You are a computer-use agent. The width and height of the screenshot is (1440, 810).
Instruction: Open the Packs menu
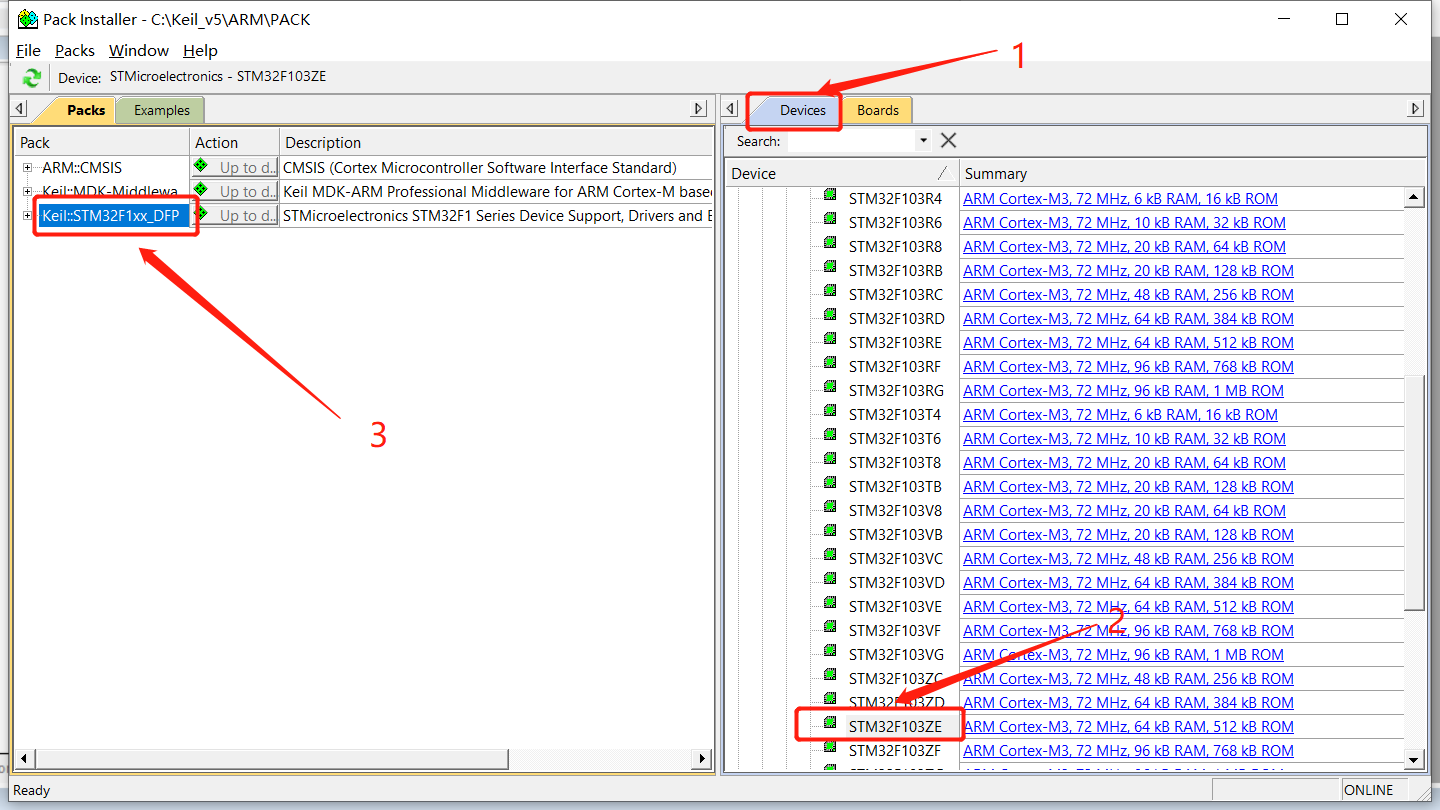click(x=75, y=50)
